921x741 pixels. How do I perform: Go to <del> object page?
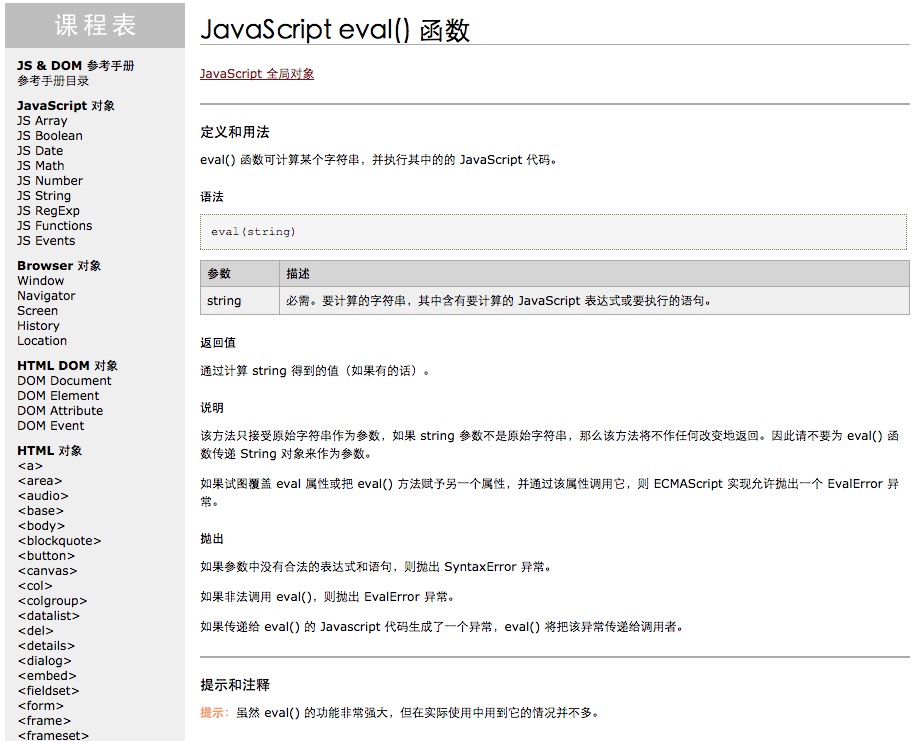tap(36, 631)
